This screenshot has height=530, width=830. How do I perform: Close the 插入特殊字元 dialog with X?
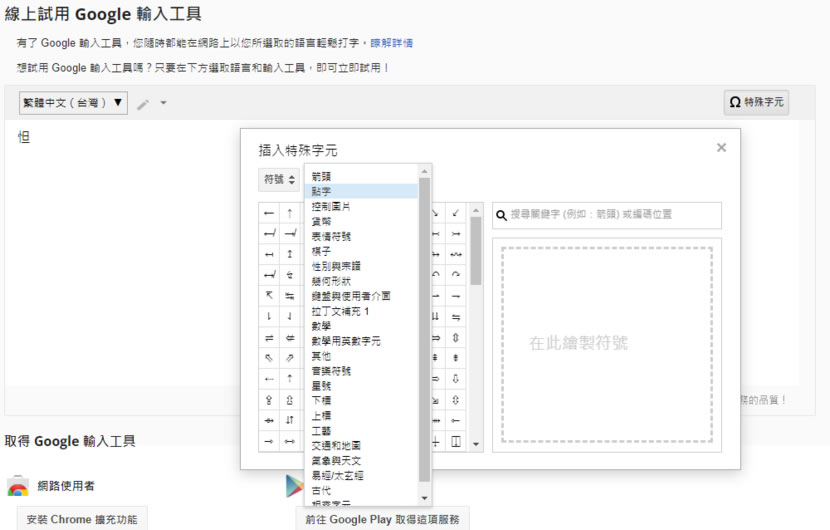pos(721,148)
